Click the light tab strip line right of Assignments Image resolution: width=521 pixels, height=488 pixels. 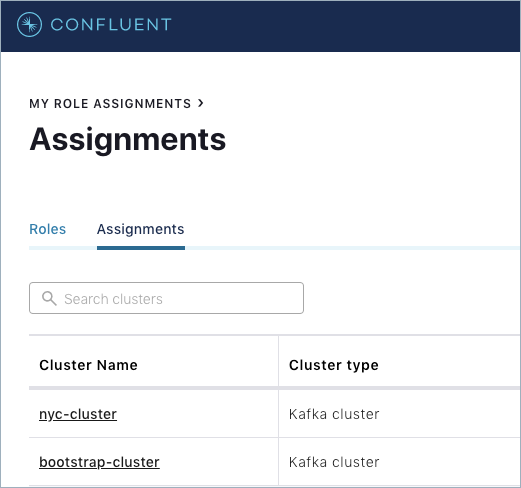pyautogui.click(x=352, y=248)
